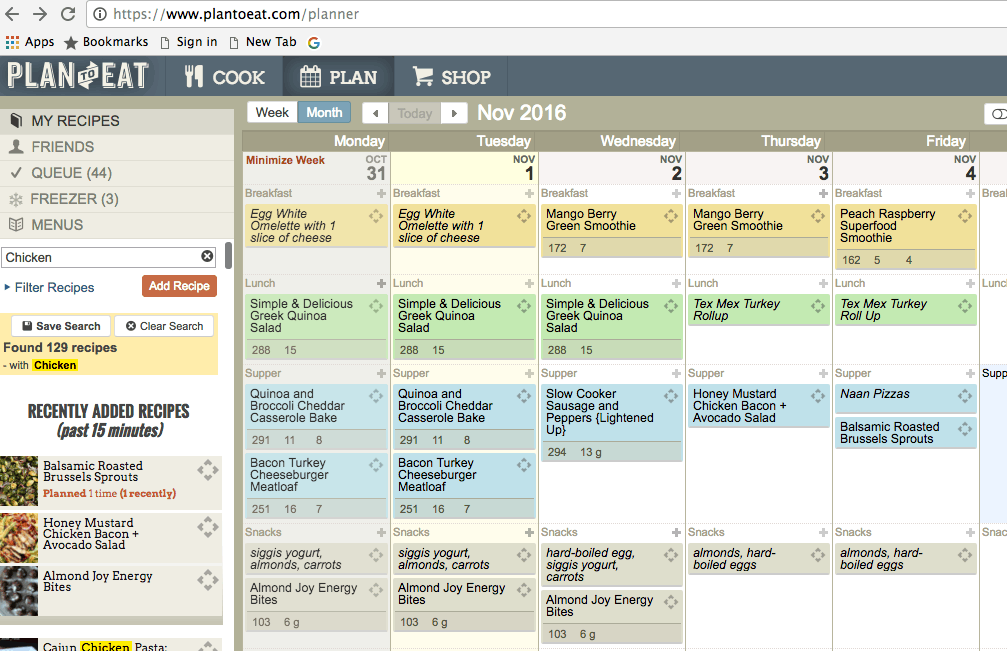Viewport: 1007px width, 651px height.
Task: Click move handle on Balsamic Roasted Brussels Sprouts sidebar recipe
Action: point(207,471)
